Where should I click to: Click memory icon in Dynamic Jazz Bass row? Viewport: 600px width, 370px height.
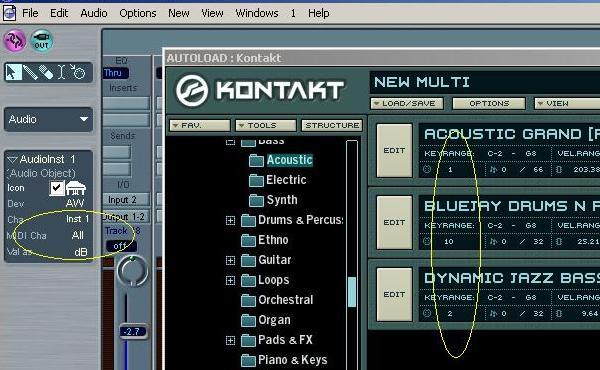[559, 313]
